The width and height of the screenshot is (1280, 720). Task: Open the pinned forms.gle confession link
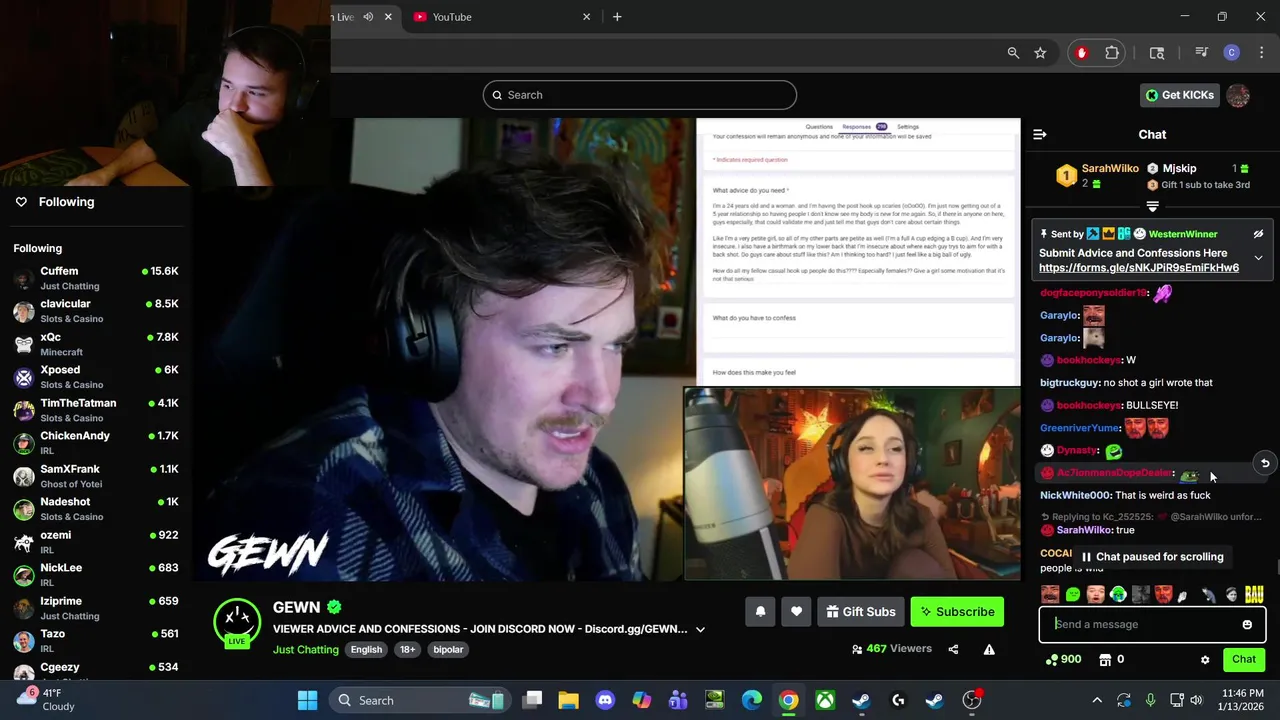1139,268
